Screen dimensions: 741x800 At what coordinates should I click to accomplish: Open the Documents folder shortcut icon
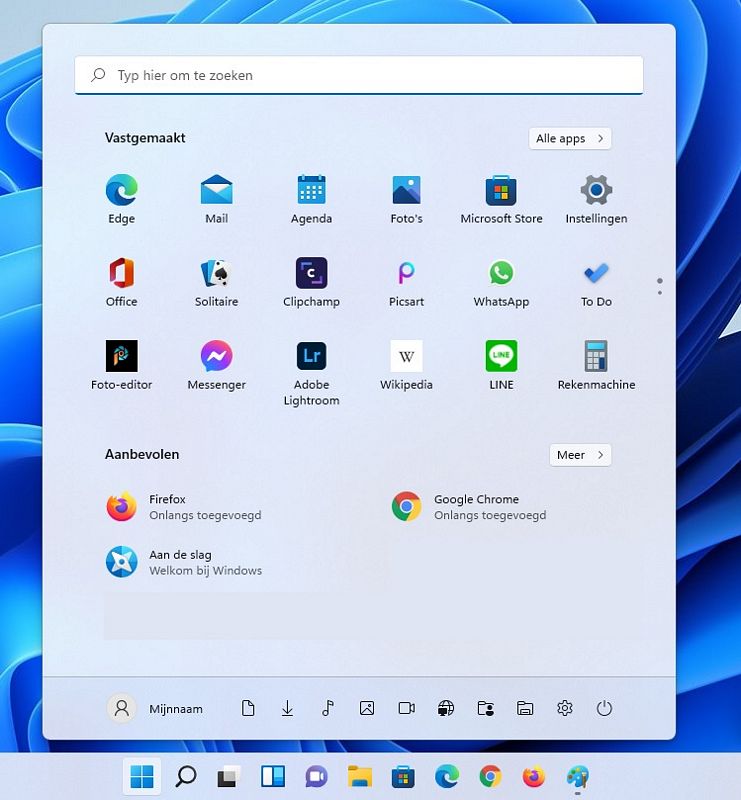(x=248, y=708)
